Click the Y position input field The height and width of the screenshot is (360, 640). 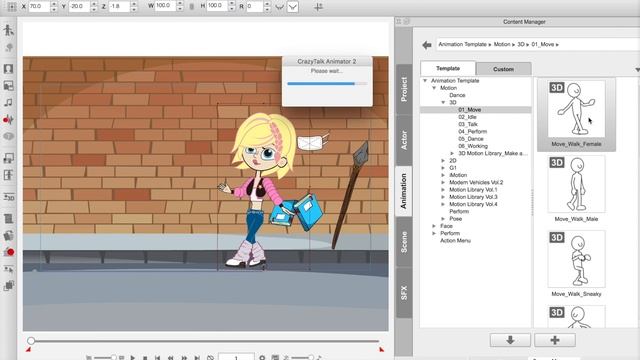pos(79,6)
